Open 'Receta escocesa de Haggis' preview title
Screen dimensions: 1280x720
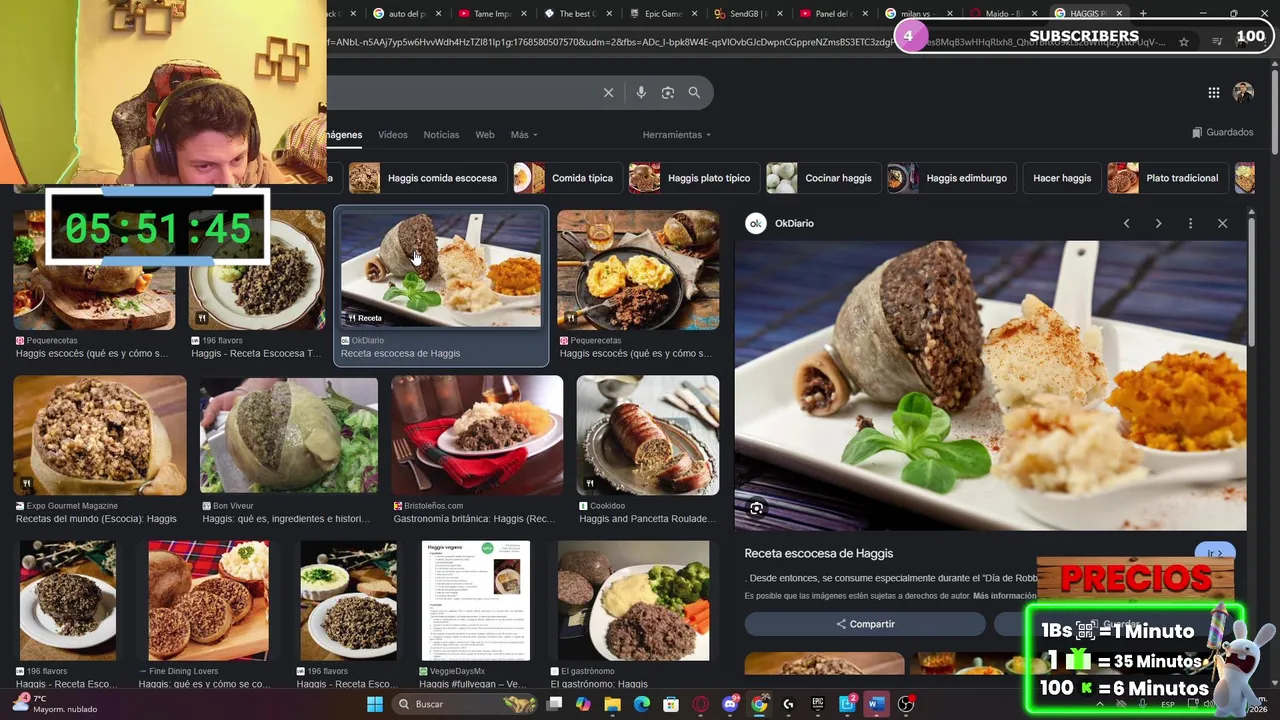pyautogui.click(x=818, y=553)
